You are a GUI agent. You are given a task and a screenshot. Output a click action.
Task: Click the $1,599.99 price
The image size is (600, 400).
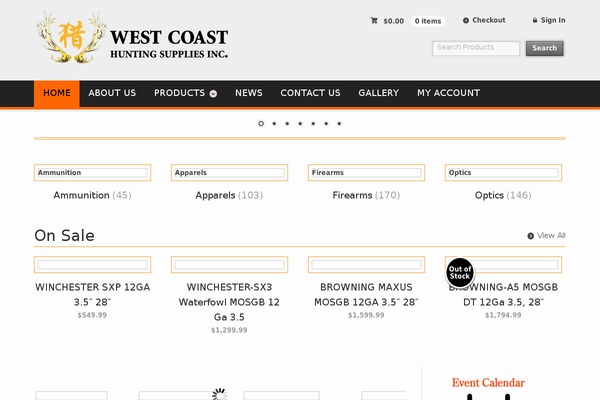(366, 315)
